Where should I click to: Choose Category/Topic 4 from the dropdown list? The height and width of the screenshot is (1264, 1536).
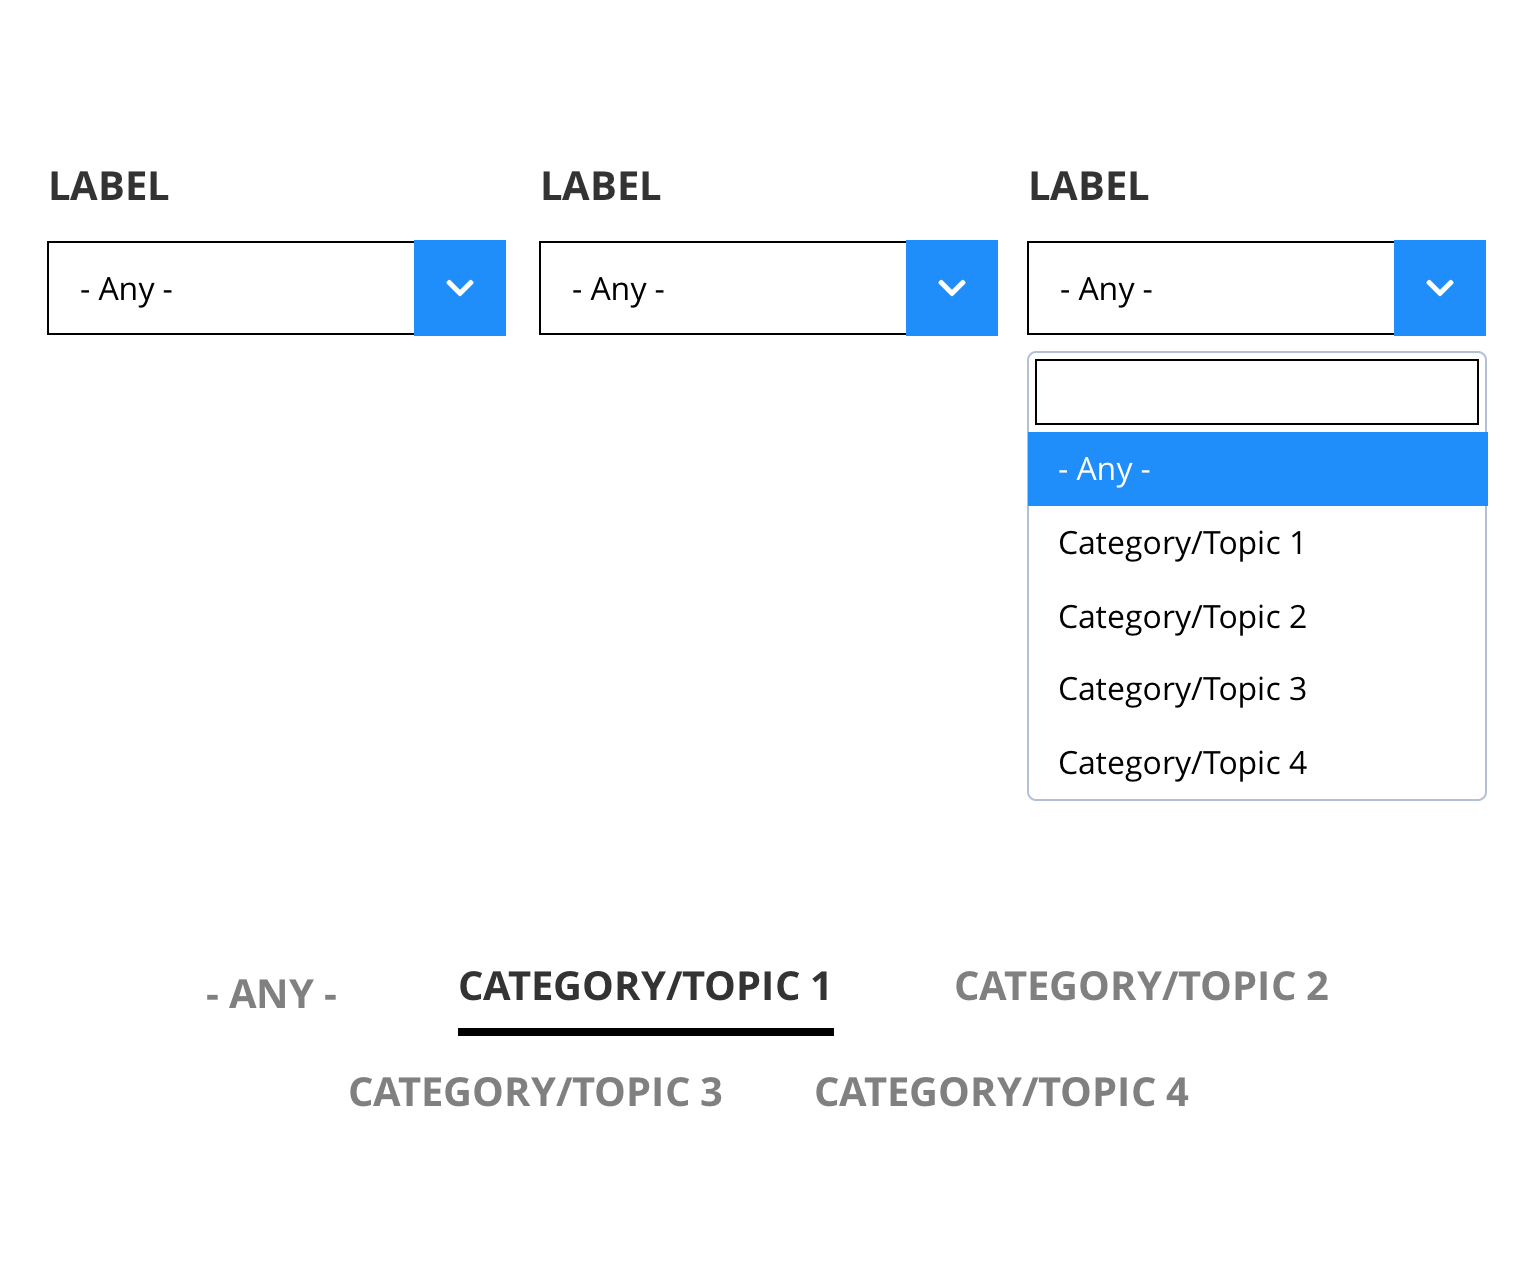pyautogui.click(x=1257, y=763)
